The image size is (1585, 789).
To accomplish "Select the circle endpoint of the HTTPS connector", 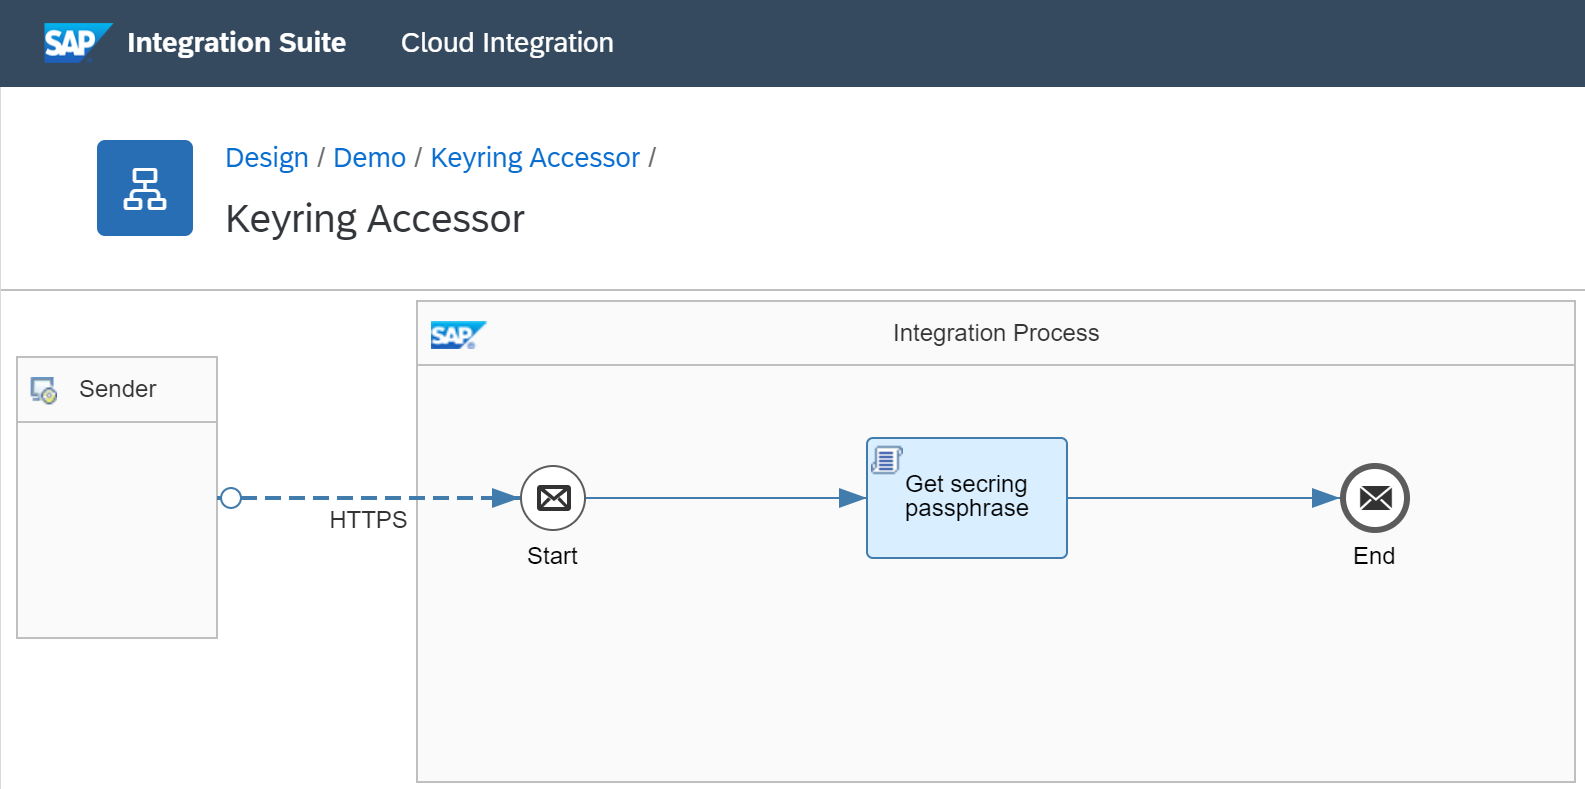I will click(x=231, y=498).
